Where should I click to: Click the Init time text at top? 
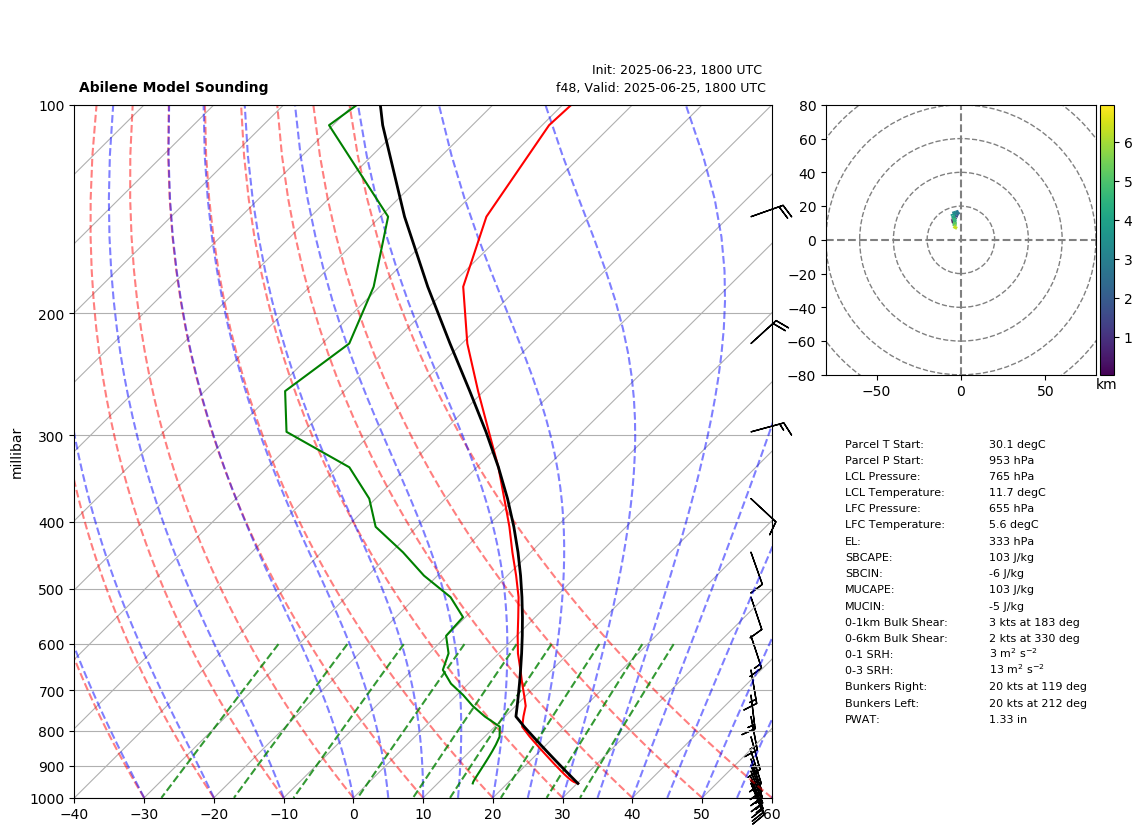(x=677, y=70)
